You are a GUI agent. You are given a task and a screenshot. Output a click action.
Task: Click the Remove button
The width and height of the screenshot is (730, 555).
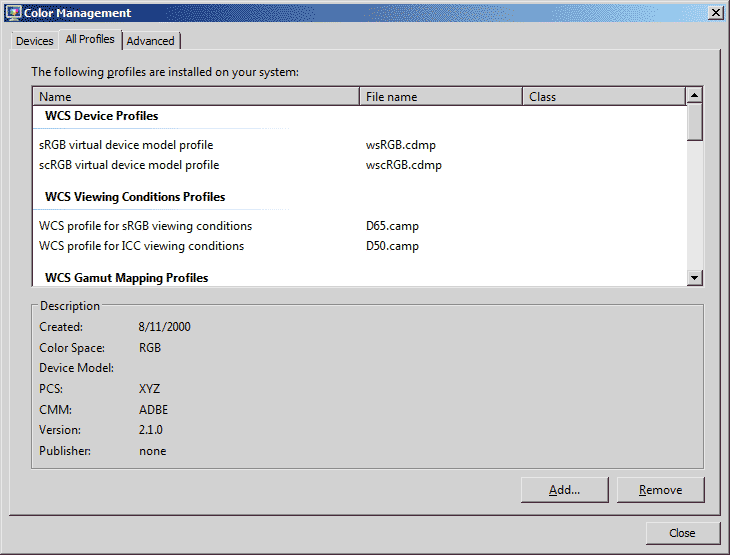(x=660, y=490)
